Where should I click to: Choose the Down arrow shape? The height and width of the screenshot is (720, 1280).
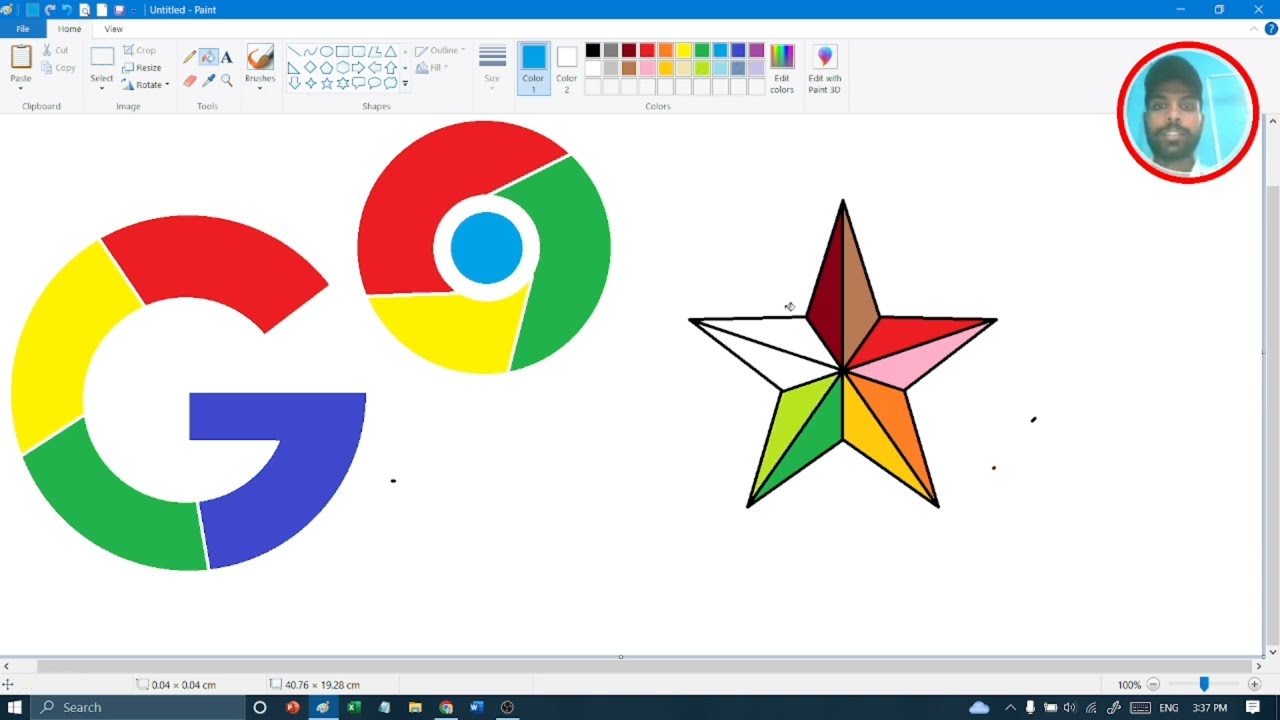[294, 83]
